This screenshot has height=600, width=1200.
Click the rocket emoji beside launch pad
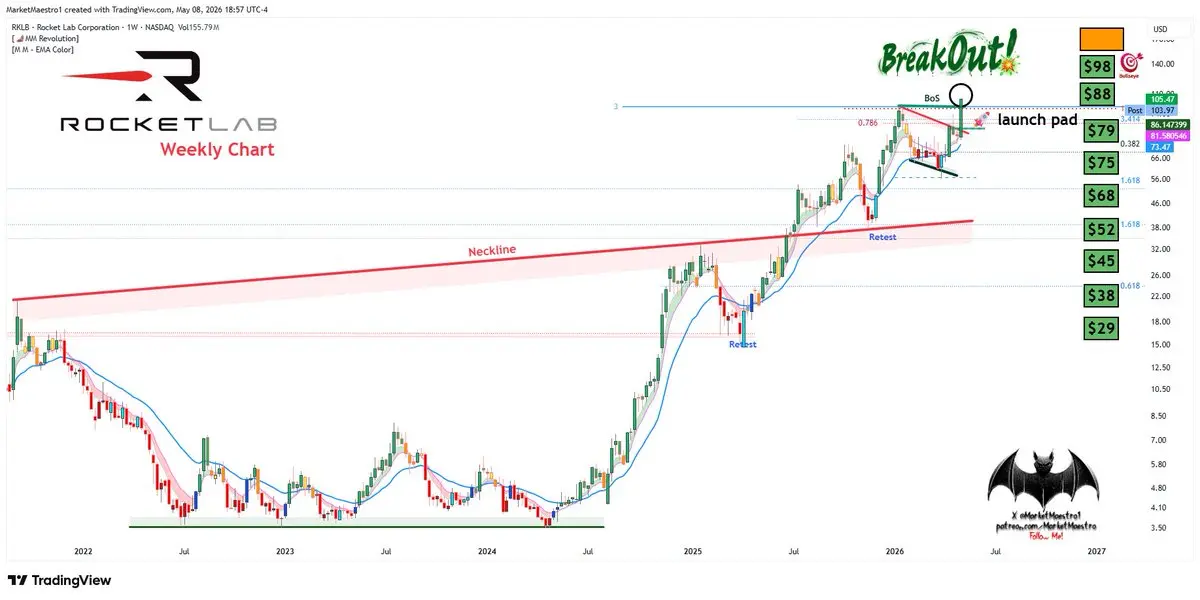(x=981, y=120)
